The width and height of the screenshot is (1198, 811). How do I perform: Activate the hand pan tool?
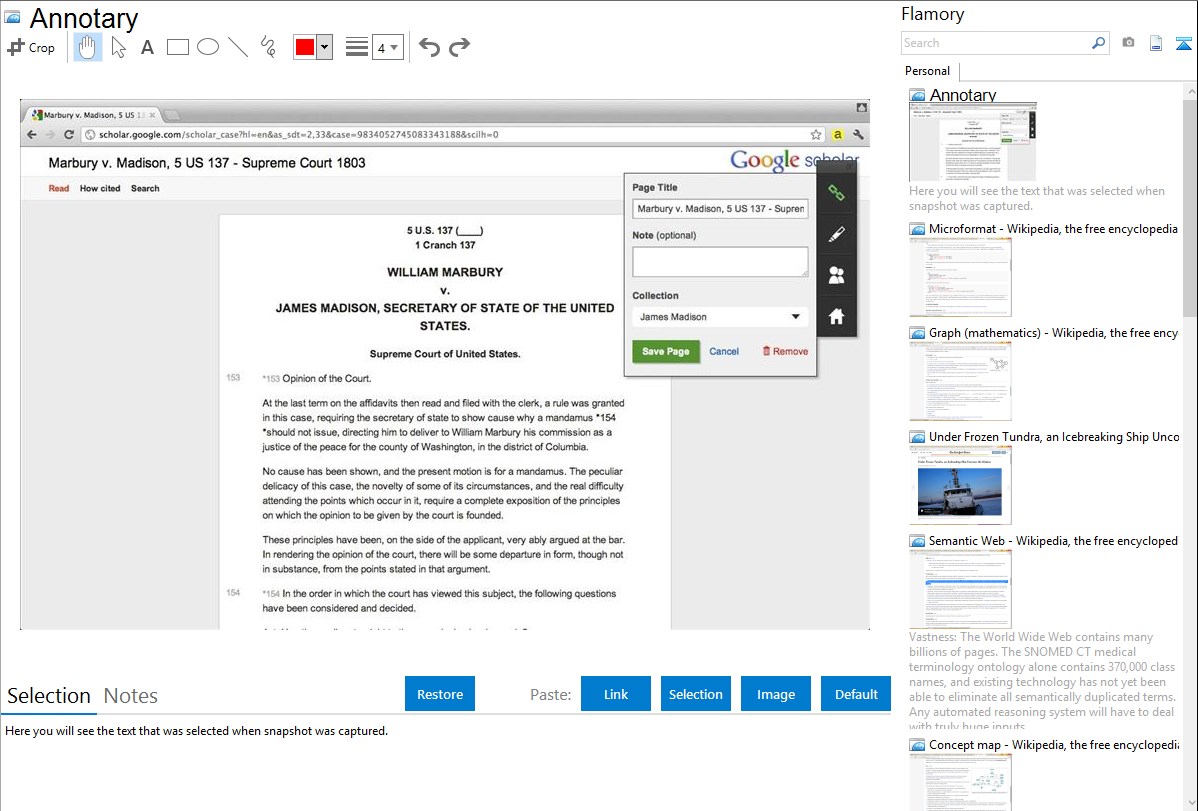87,47
